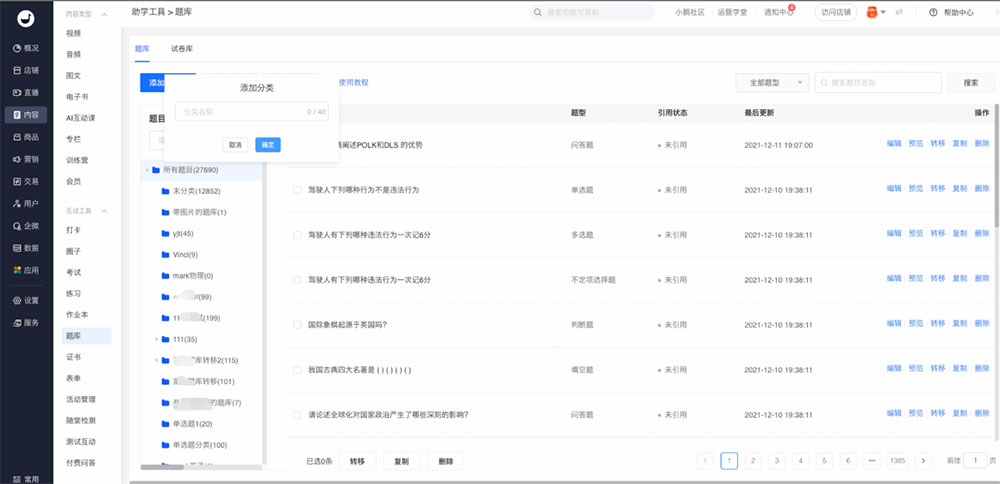
Task: Tick checkbox for 驾驶人有下列哪种行为不是违法行为
Action: point(297,190)
